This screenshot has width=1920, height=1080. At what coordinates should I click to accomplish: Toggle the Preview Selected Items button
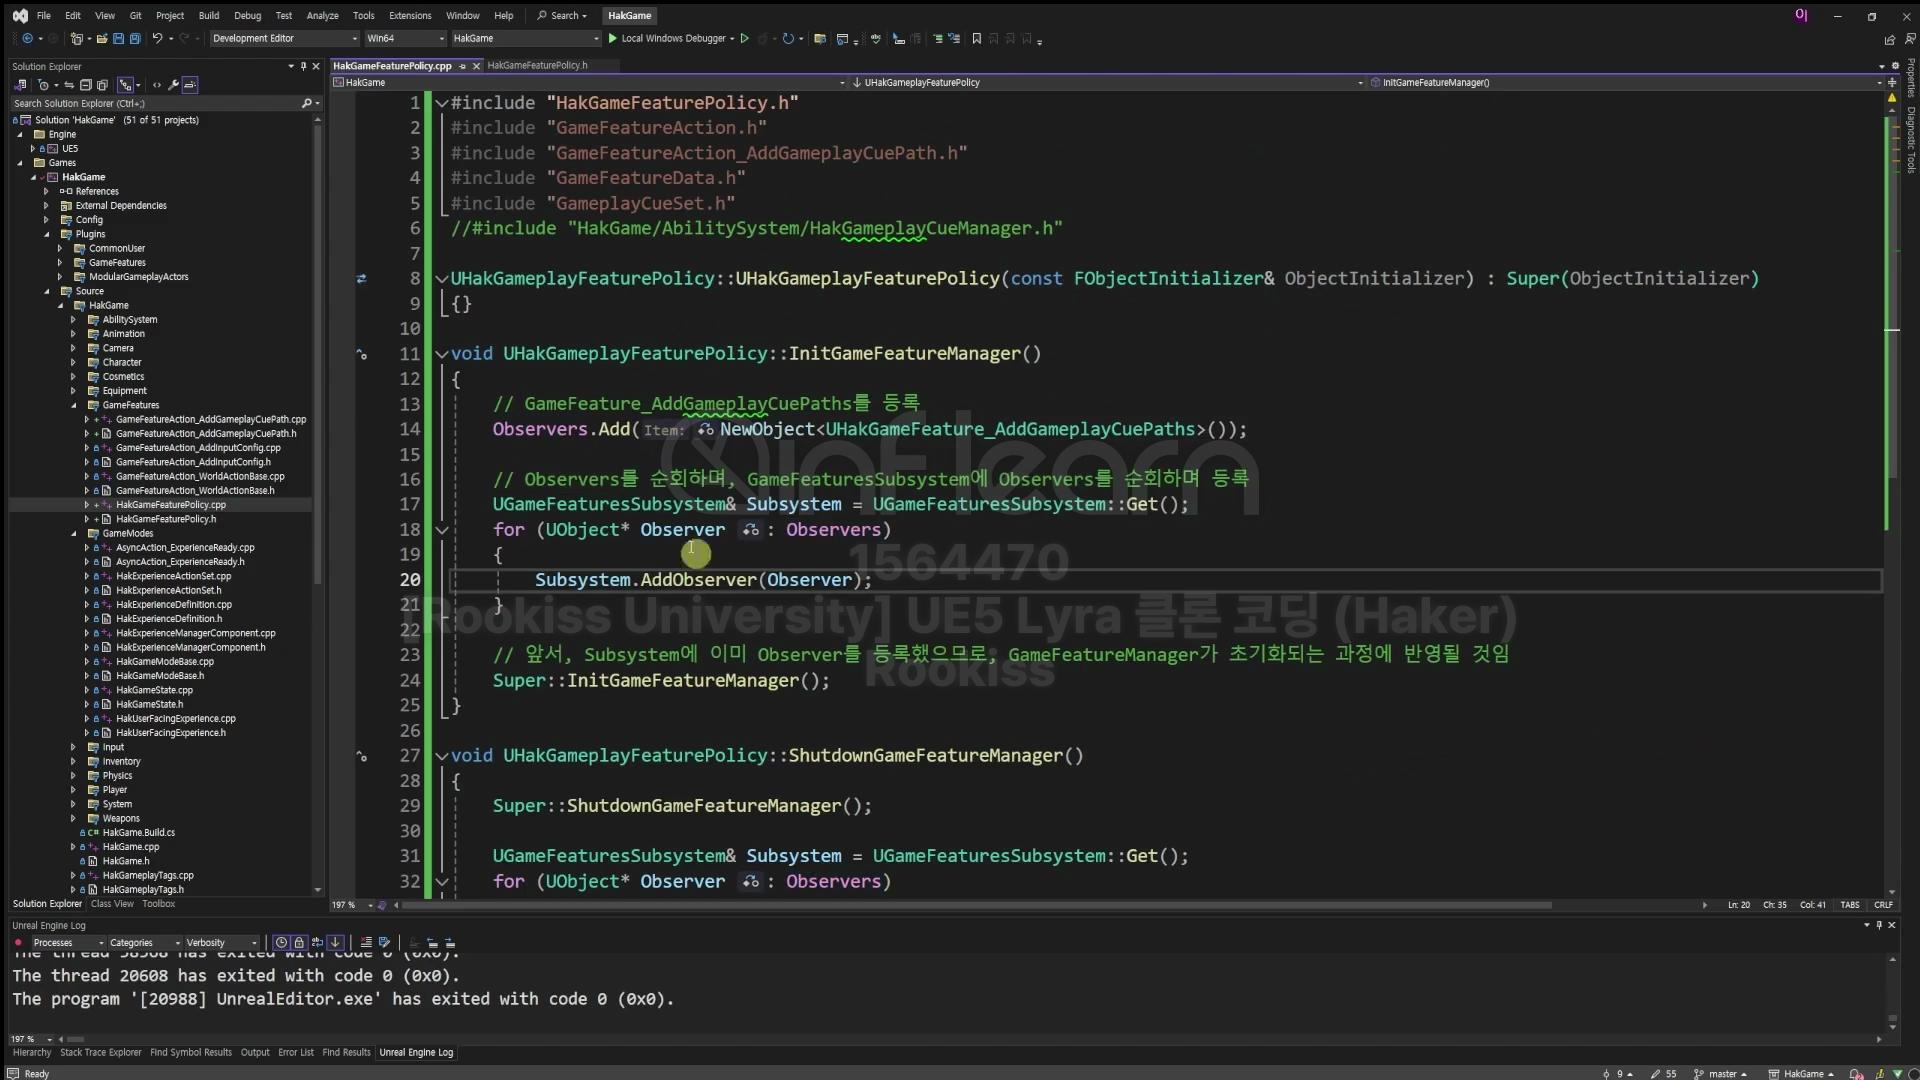(190, 85)
